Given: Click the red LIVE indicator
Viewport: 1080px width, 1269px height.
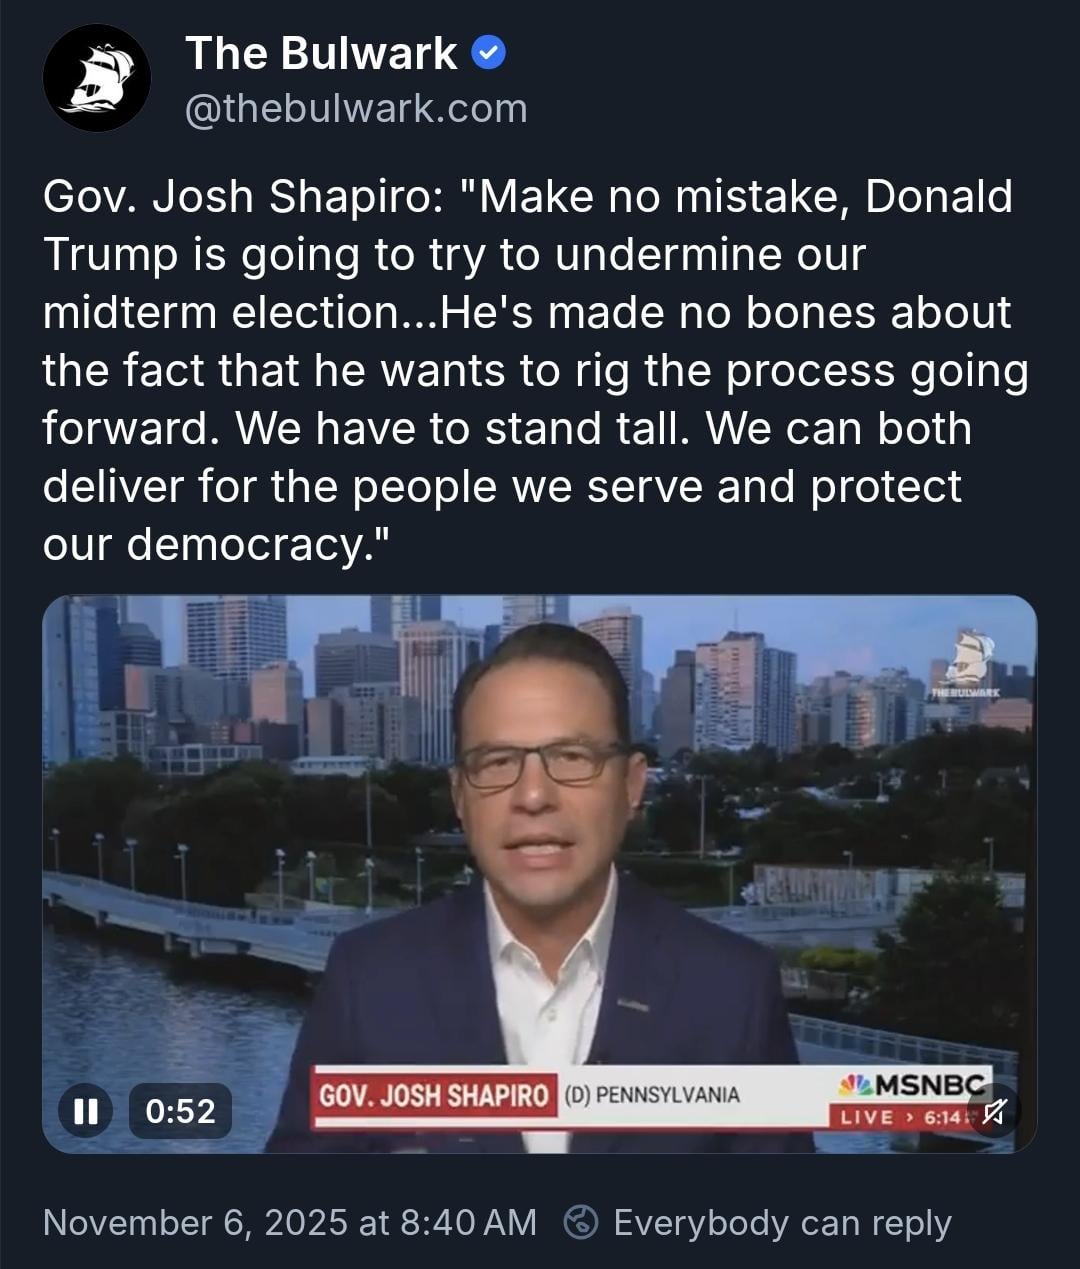Looking at the screenshot, I should point(867,1116).
